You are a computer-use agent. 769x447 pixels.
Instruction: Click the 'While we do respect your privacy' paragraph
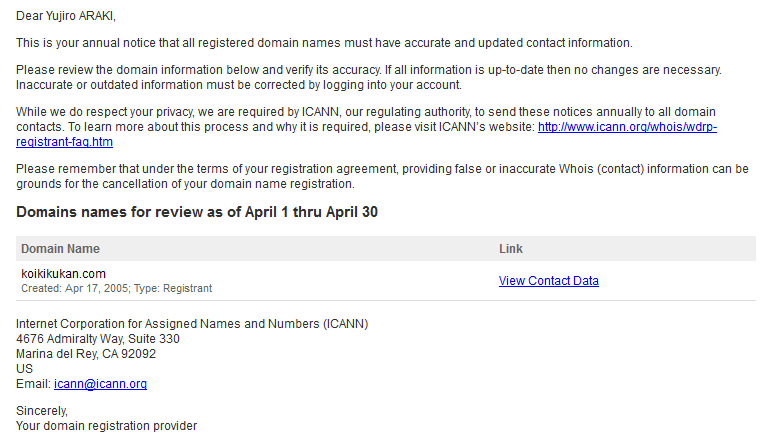click(366, 127)
